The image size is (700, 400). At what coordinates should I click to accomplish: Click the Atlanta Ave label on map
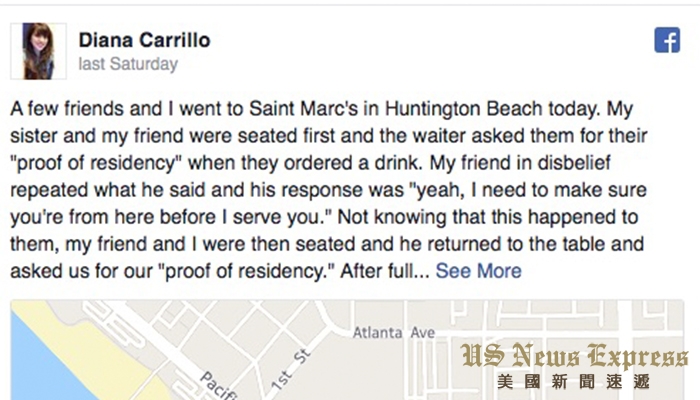tap(394, 333)
